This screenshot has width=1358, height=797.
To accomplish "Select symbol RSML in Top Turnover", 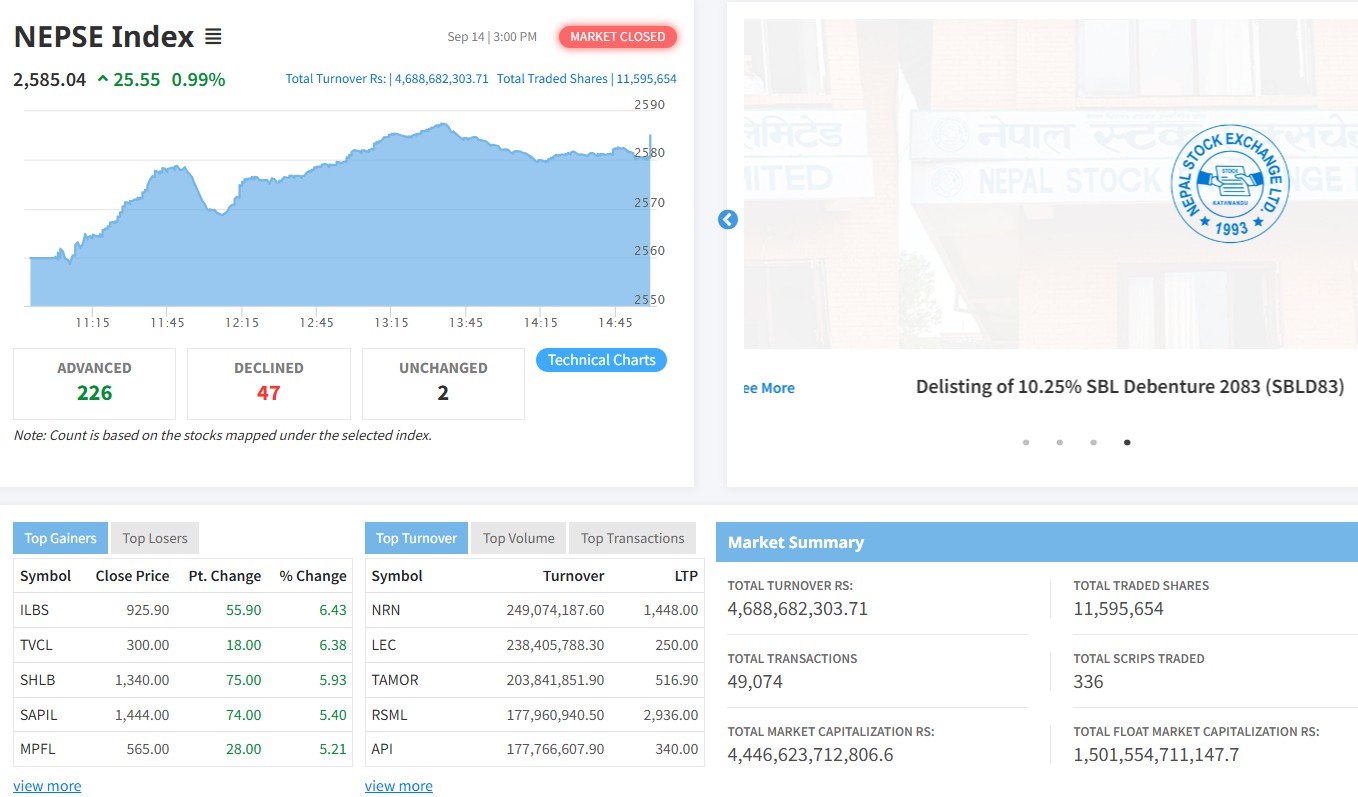I will [x=390, y=715].
